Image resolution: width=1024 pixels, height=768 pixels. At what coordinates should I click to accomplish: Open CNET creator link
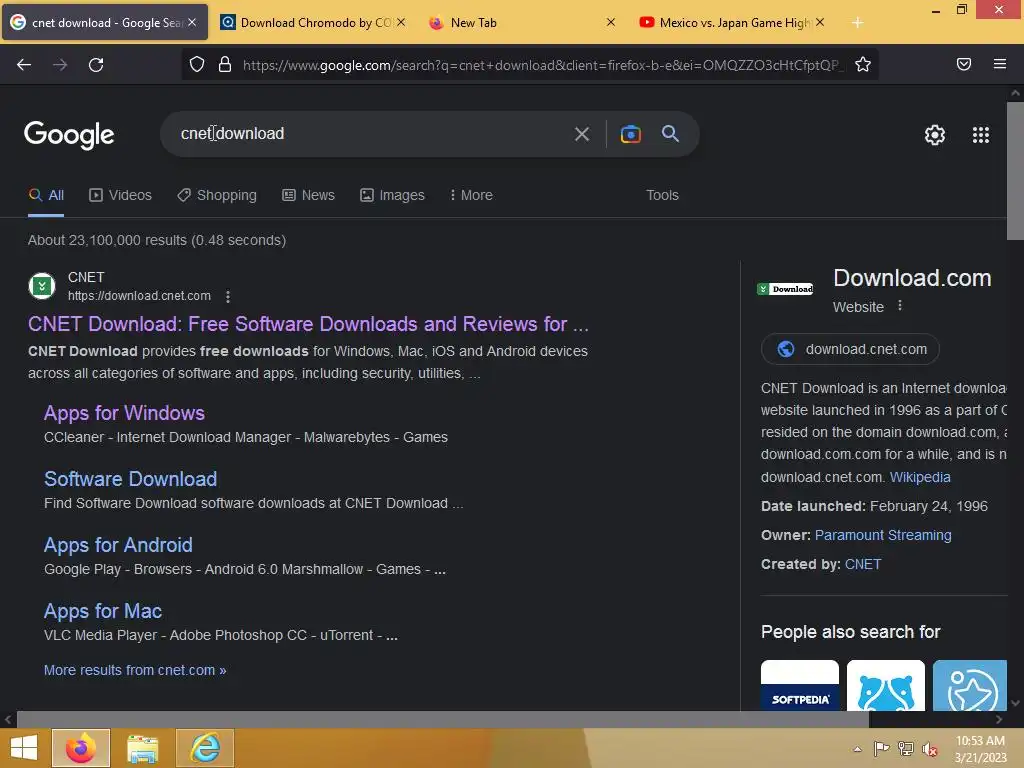pos(863,564)
